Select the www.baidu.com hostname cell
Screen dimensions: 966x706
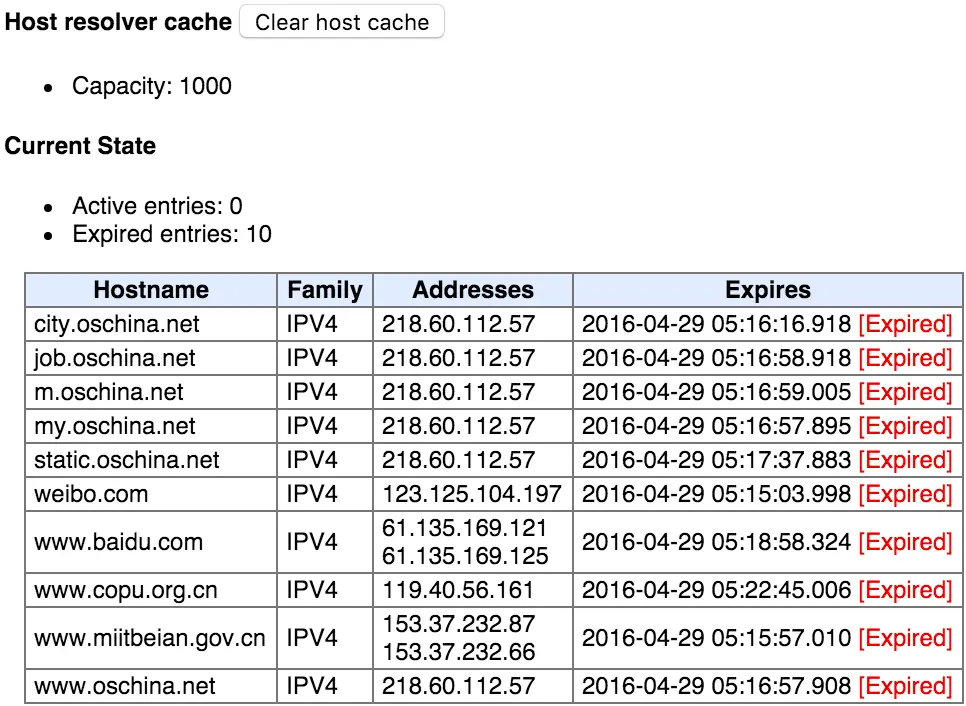118,542
